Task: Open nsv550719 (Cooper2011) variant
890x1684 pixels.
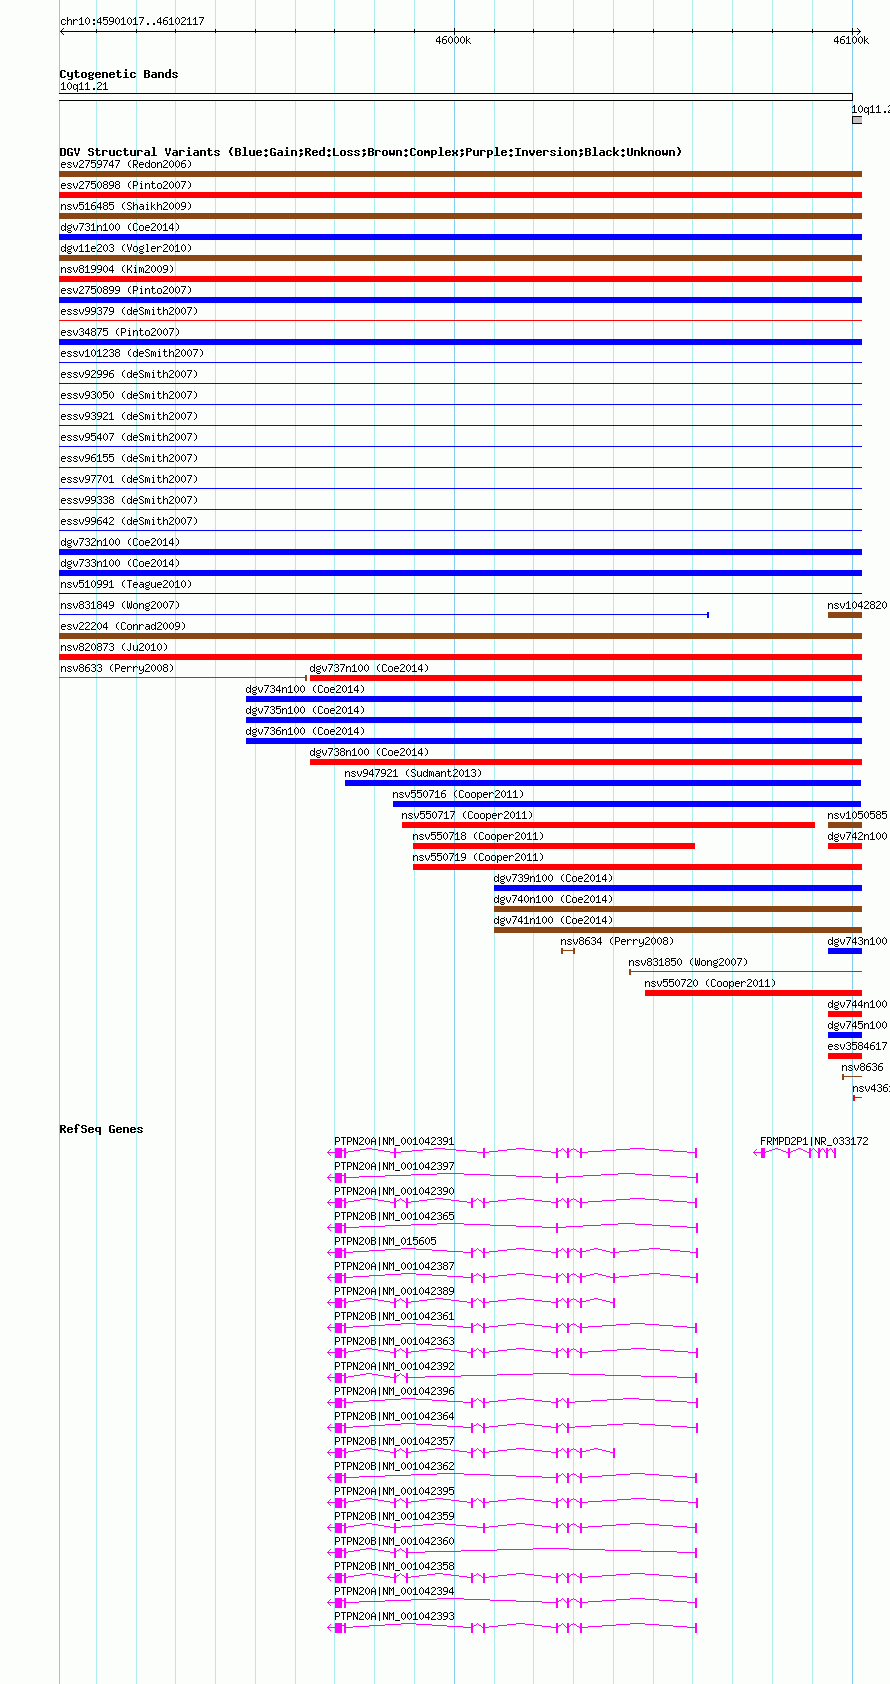Action: coord(478,857)
